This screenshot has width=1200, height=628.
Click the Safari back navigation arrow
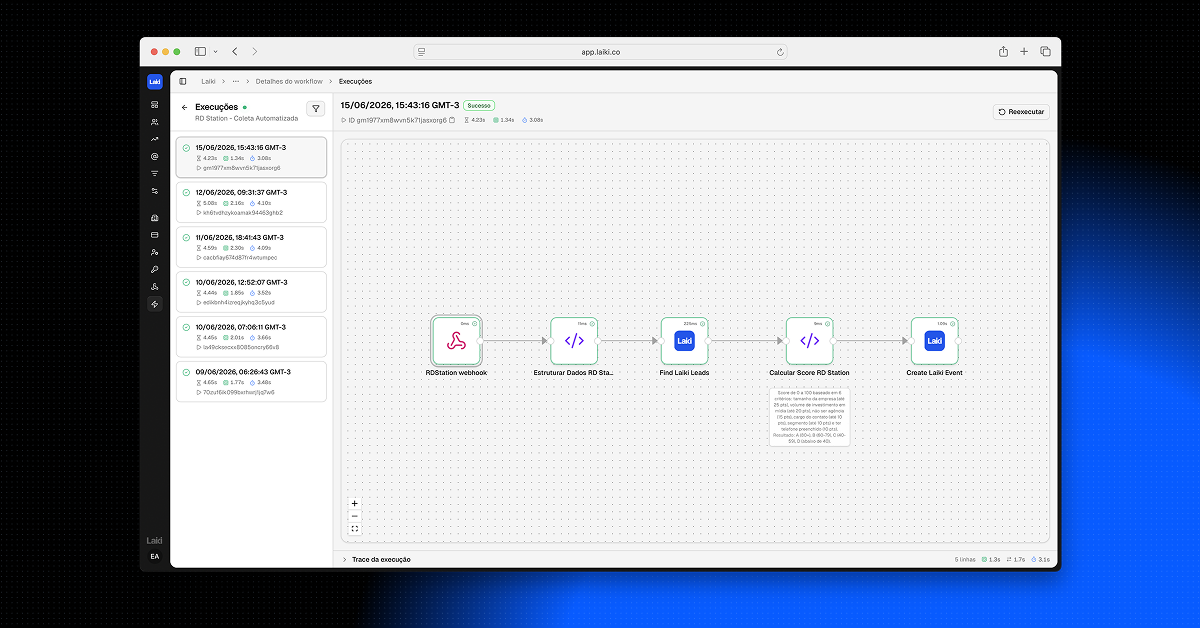click(x=234, y=51)
